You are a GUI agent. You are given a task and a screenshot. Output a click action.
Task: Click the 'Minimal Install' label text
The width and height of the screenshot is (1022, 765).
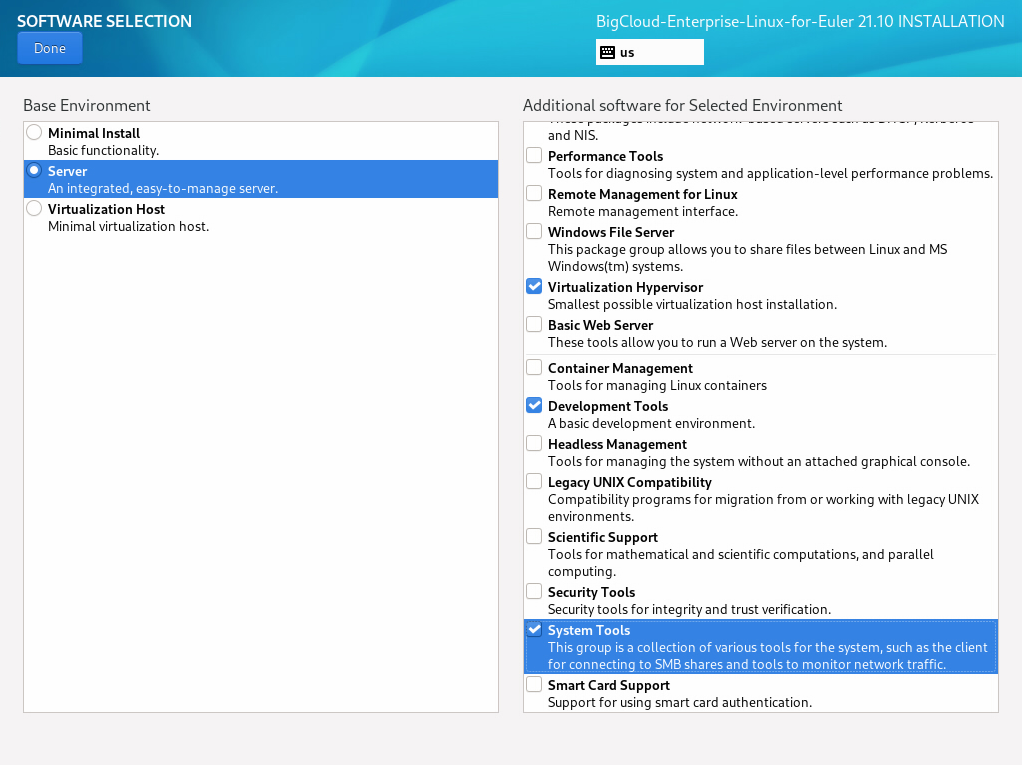point(94,133)
